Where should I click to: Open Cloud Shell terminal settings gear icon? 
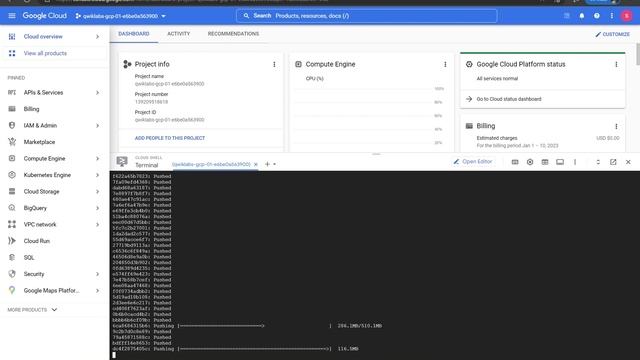530,162
